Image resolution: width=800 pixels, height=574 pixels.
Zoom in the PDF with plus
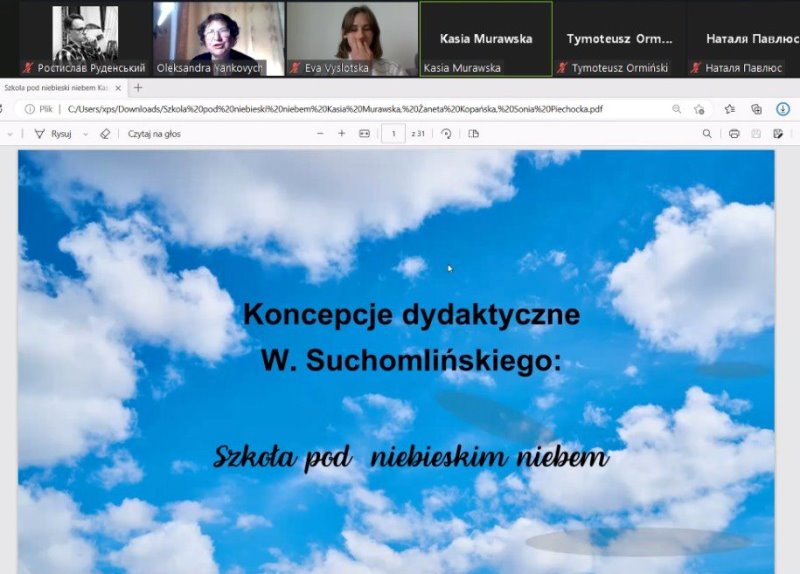[342, 134]
